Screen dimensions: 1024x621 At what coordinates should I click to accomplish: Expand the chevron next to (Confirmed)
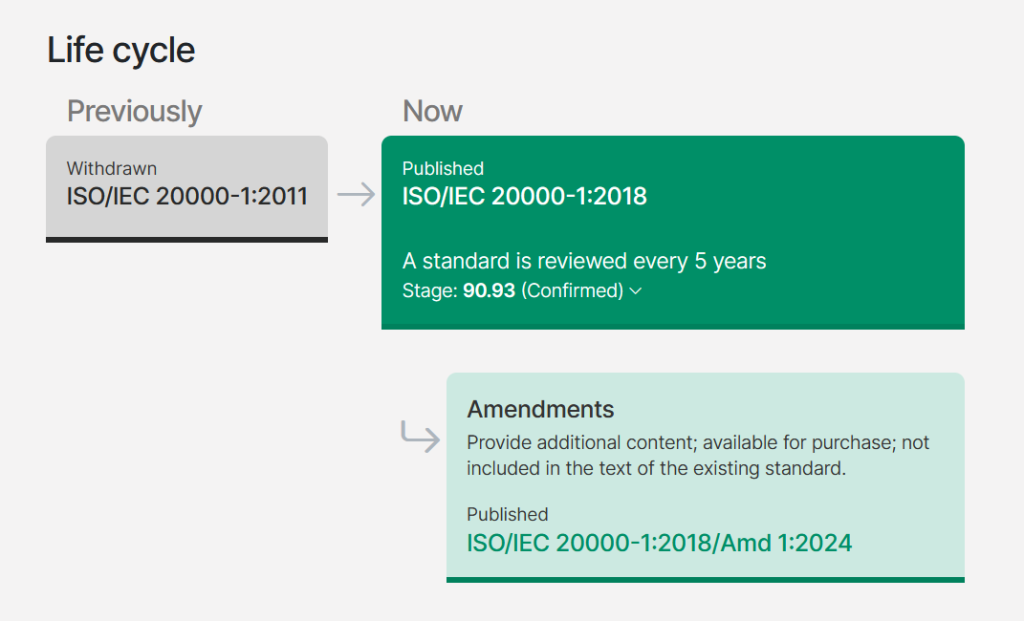636,291
